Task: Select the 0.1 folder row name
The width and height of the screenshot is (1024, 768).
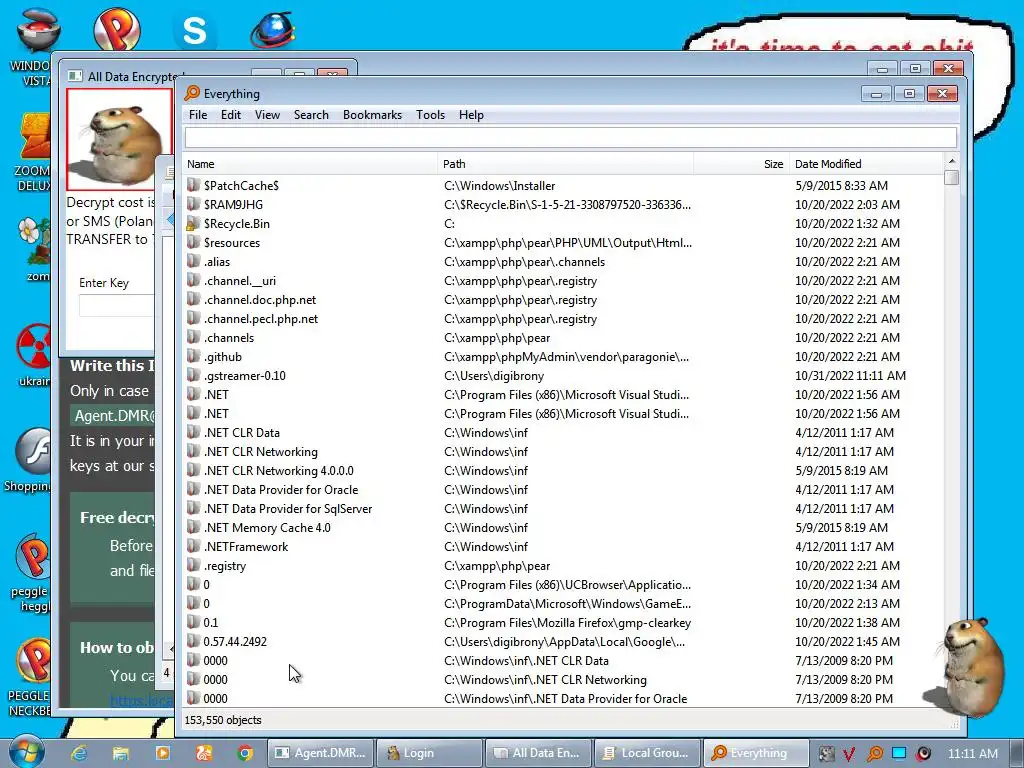Action: [x=210, y=622]
